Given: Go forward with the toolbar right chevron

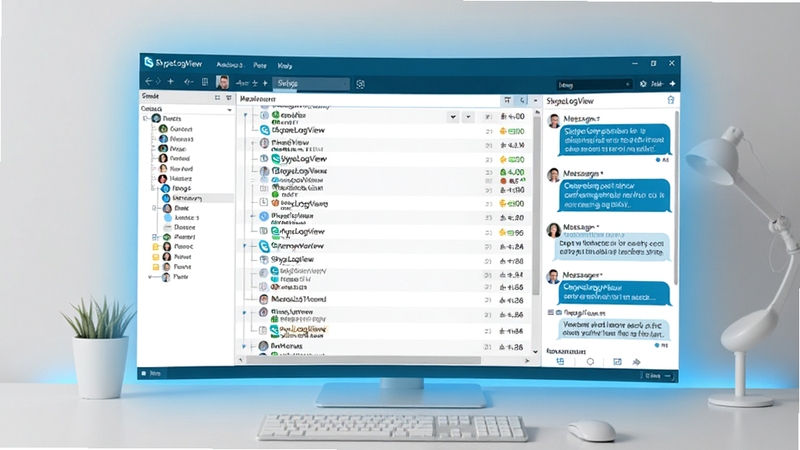Looking at the screenshot, I should point(158,82).
